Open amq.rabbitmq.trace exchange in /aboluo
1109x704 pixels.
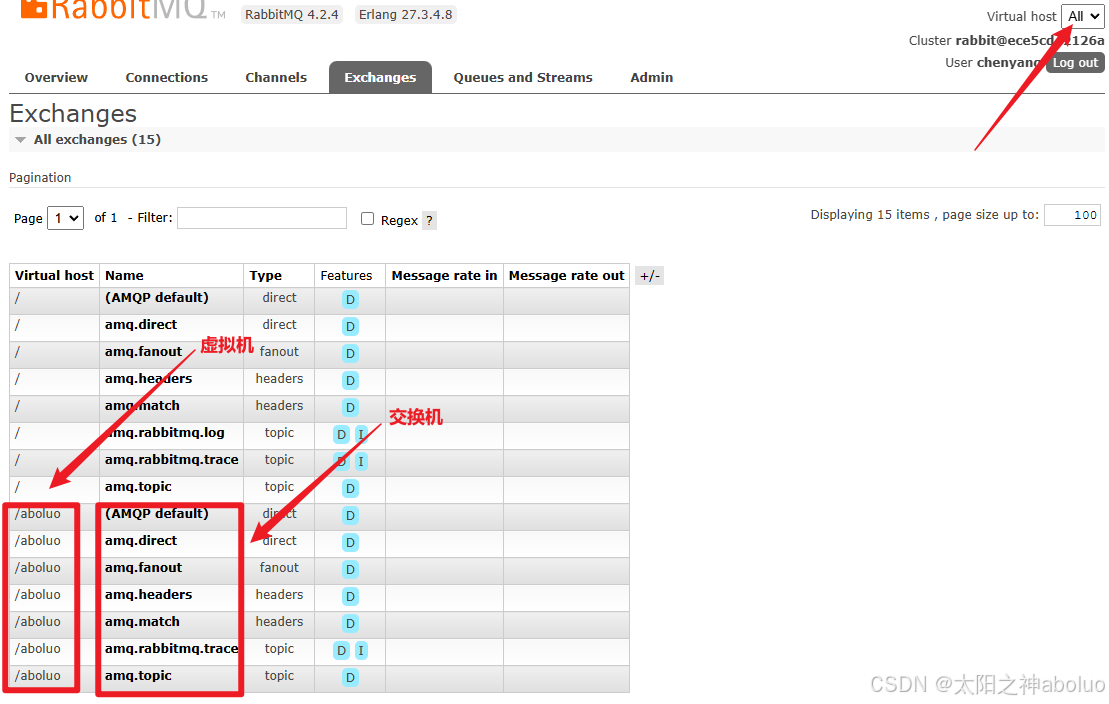(x=172, y=649)
